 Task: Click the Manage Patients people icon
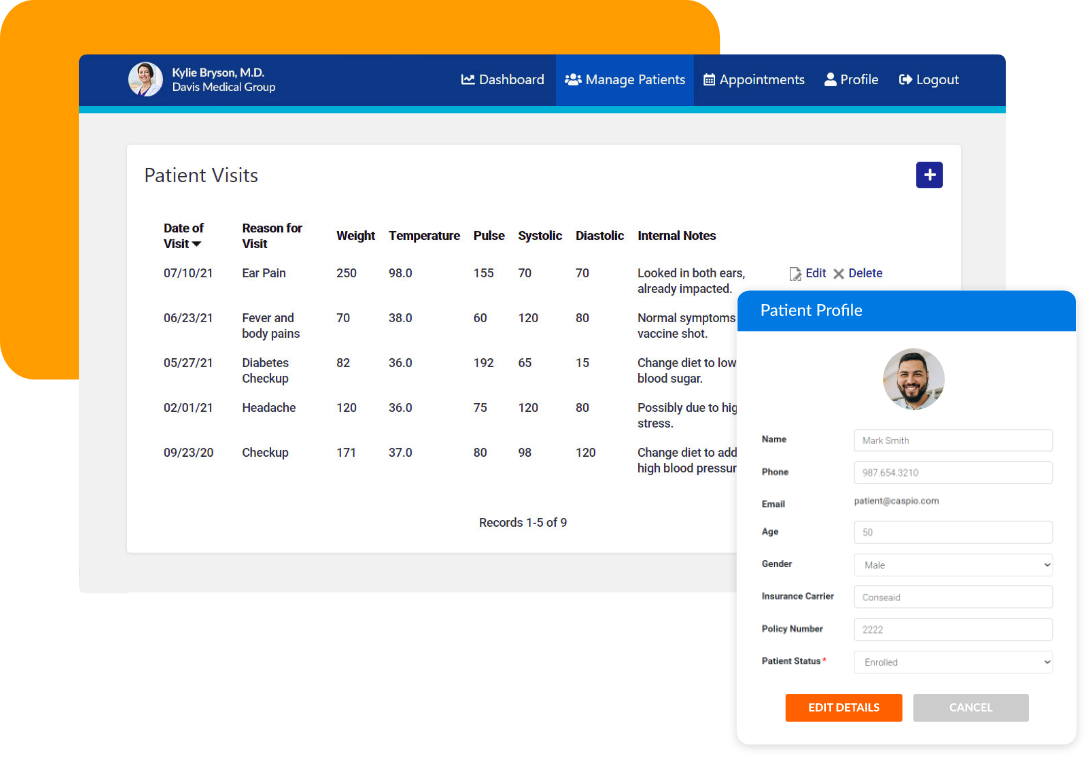coord(573,79)
